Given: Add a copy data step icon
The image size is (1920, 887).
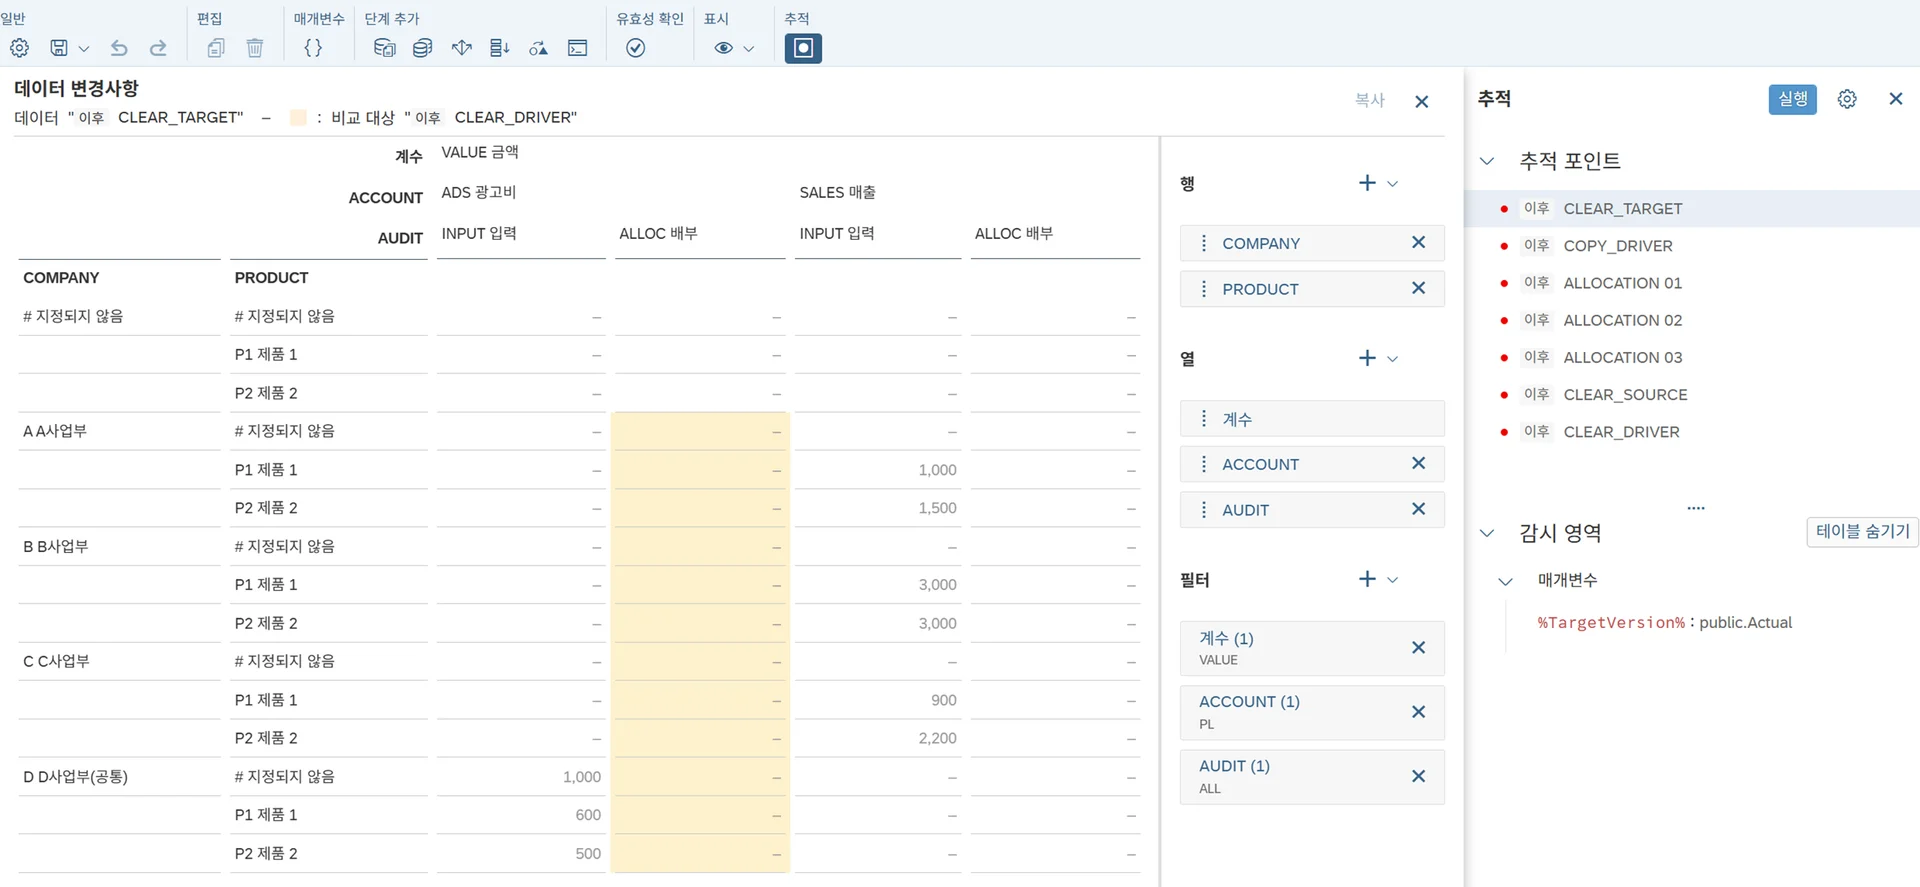Looking at the screenshot, I should (384, 48).
